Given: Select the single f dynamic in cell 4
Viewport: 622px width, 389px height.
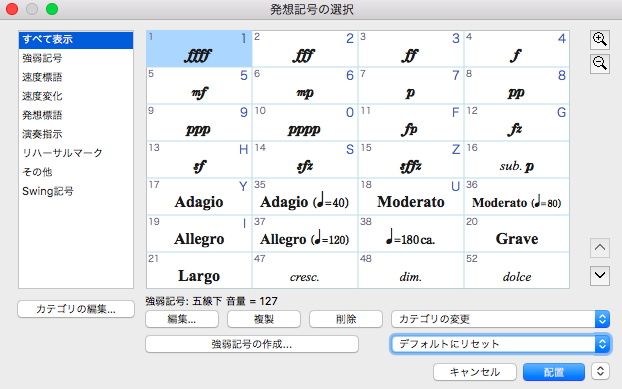Looking at the screenshot, I should click(x=517, y=49).
